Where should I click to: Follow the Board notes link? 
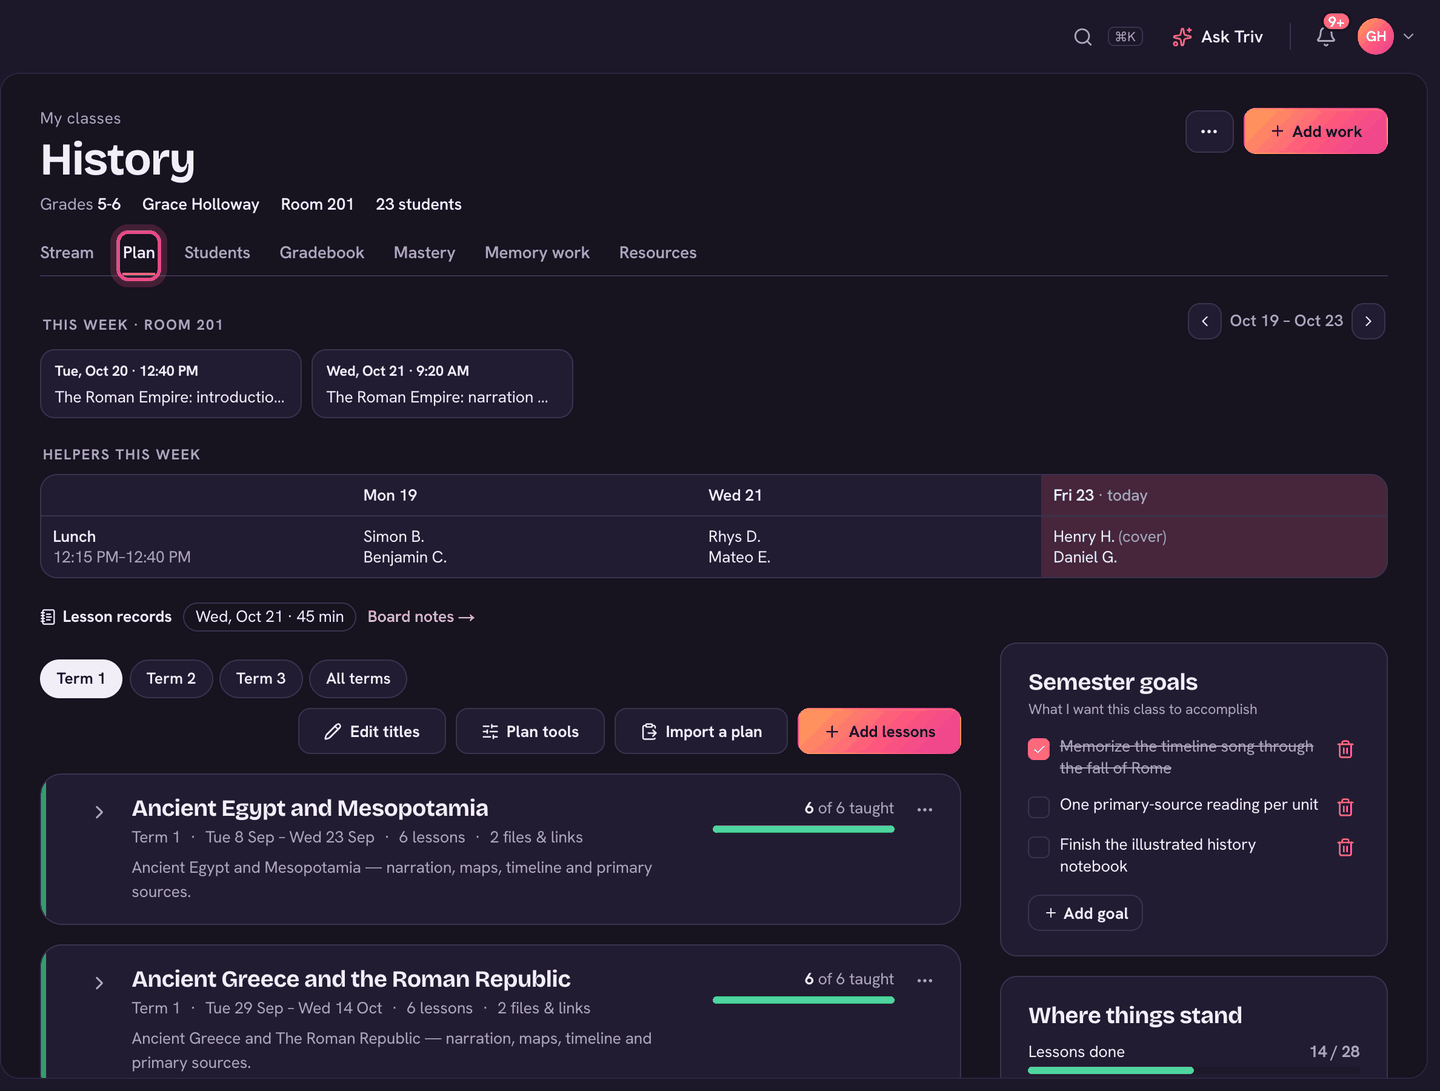[421, 617]
